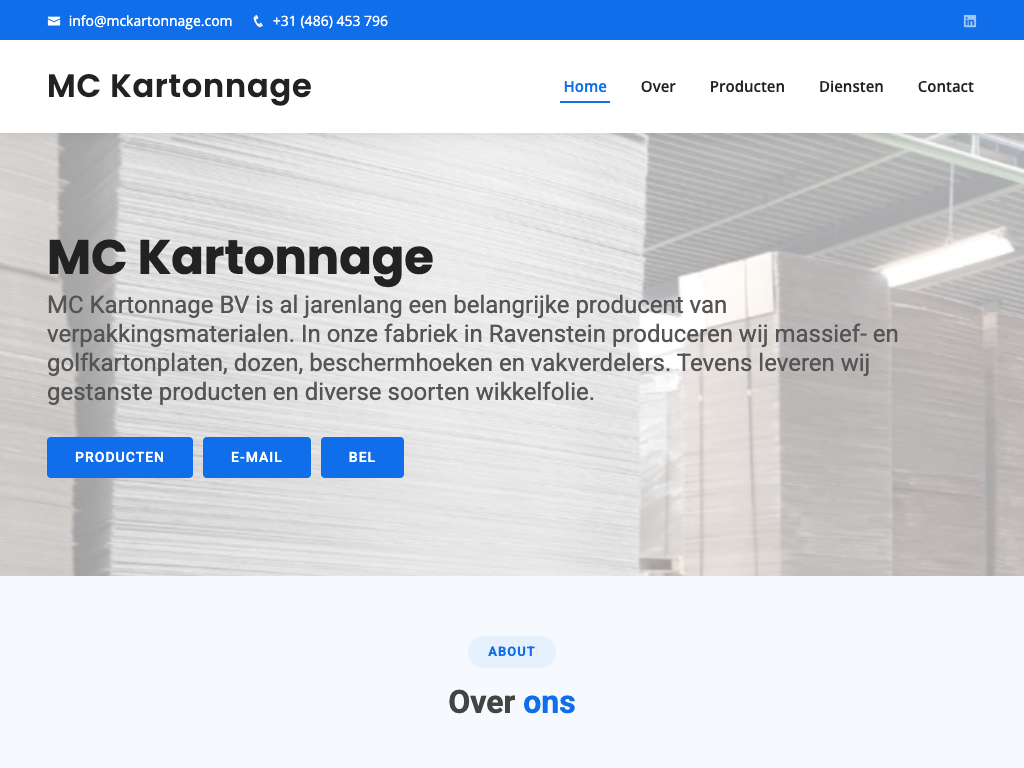Click the Over ons section heading
This screenshot has height=768, width=1024.
512,702
